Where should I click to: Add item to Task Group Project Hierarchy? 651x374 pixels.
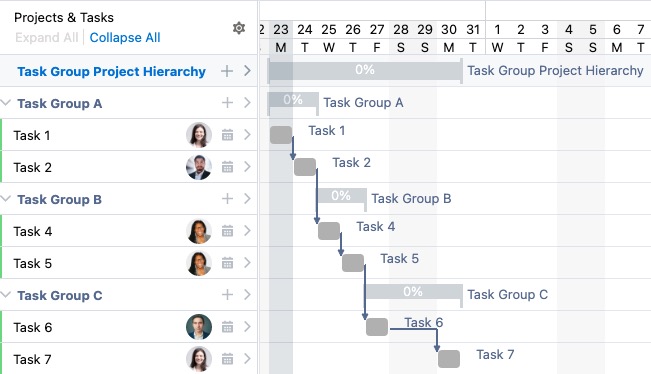227,71
